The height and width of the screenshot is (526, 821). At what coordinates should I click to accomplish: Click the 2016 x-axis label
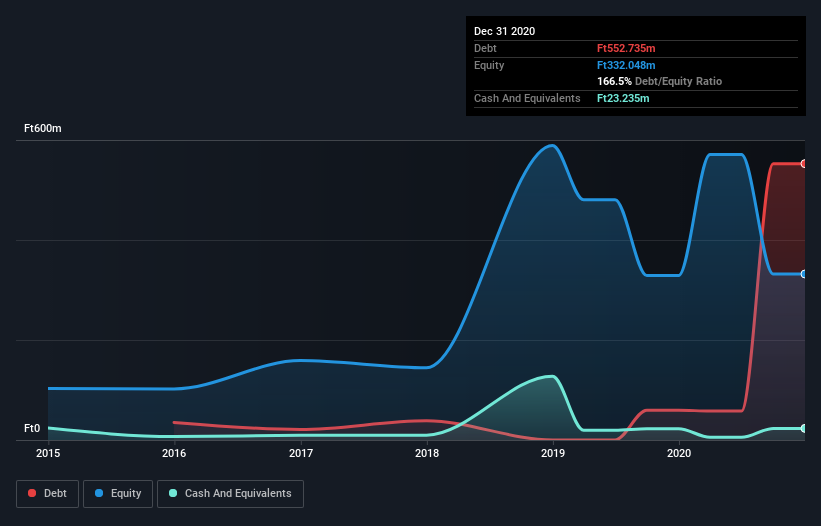coord(174,453)
